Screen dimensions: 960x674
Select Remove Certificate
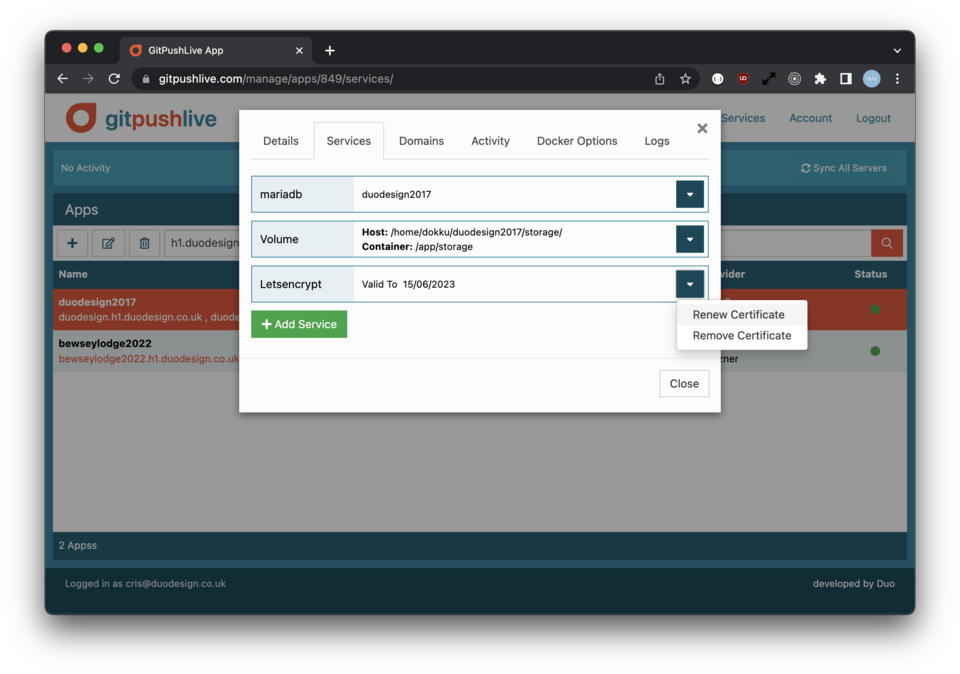[741, 335]
